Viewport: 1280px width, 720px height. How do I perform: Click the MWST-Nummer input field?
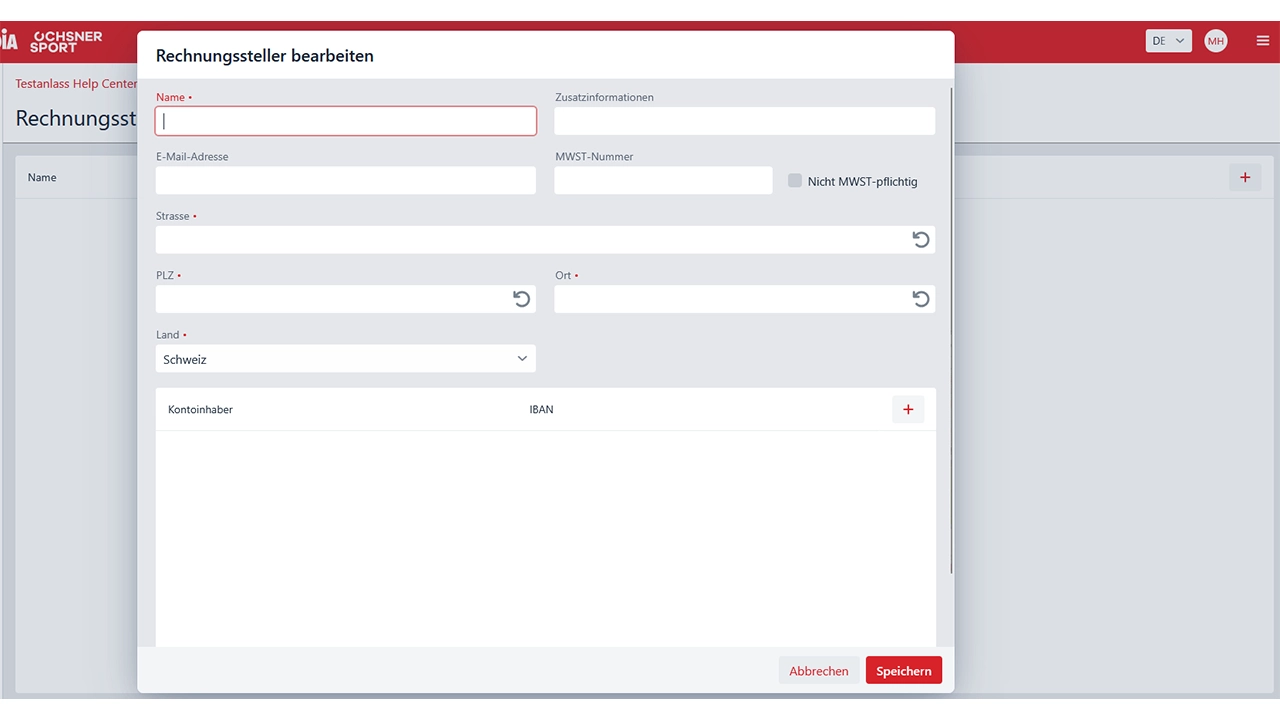pyautogui.click(x=664, y=180)
